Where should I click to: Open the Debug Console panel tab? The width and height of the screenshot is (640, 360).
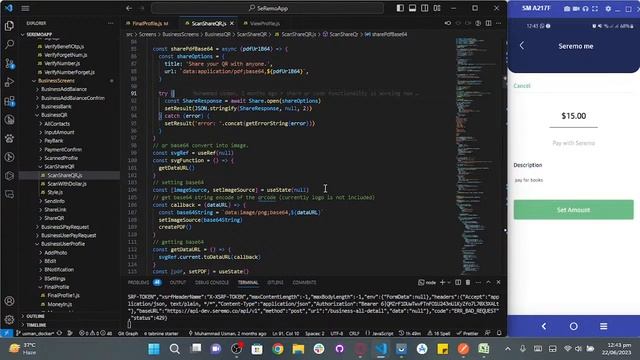[212, 282]
